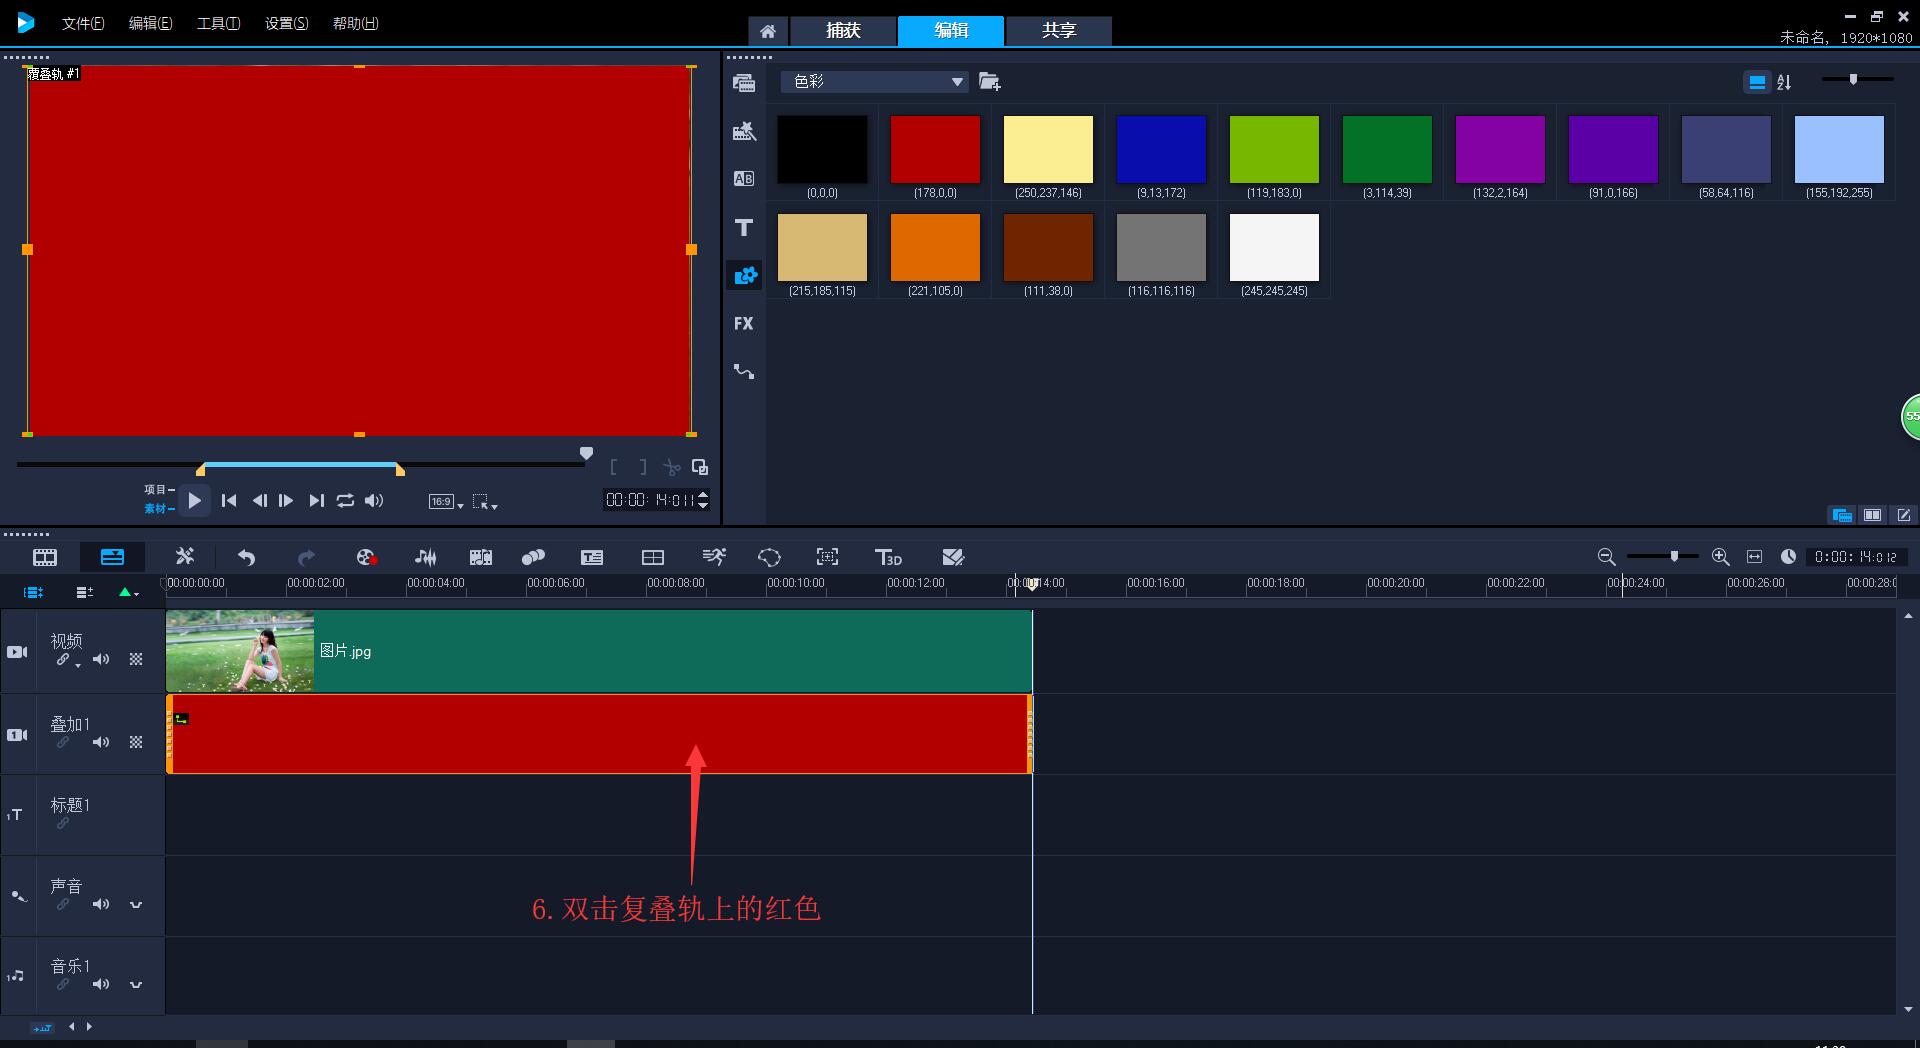Open the Subtitle Editor
Viewport: 1920px width, 1048px height.
[x=592, y=557]
